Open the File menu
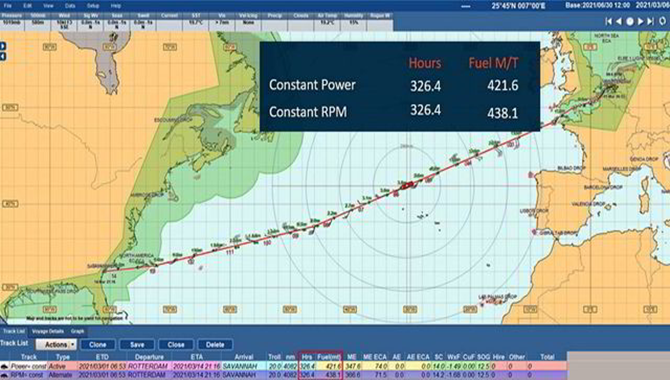The width and height of the screenshot is (670, 380). (x=8, y=6)
